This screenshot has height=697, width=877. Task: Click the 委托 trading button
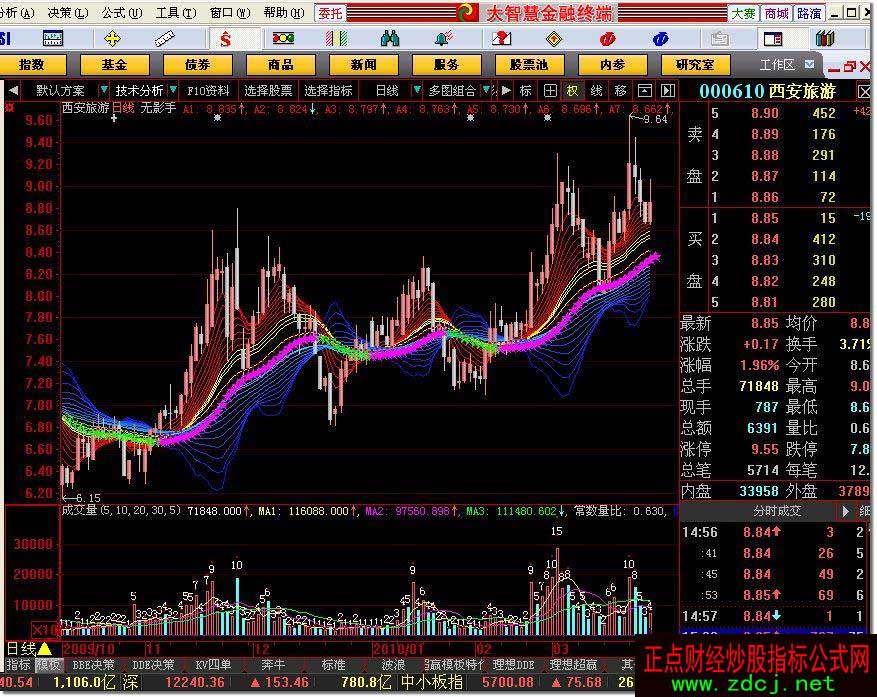coord(330,13)
